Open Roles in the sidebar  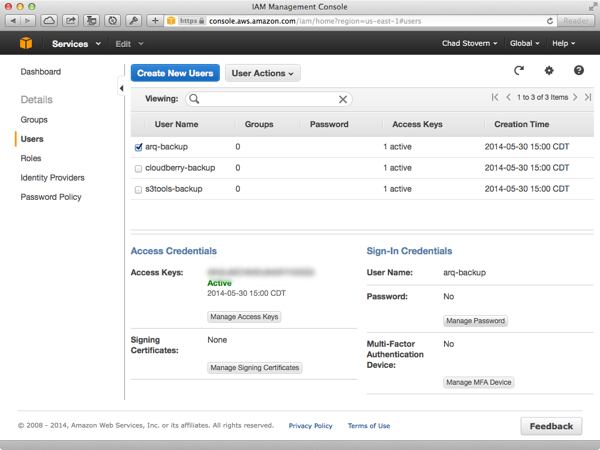31,158
